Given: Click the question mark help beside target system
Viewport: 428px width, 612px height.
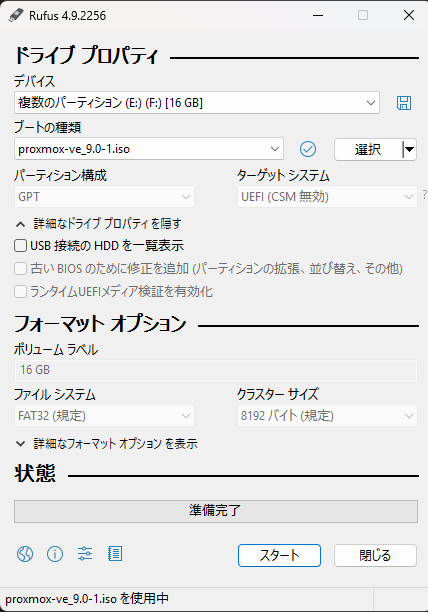Looking at the screenshot, I should click(x=424, y=195).
